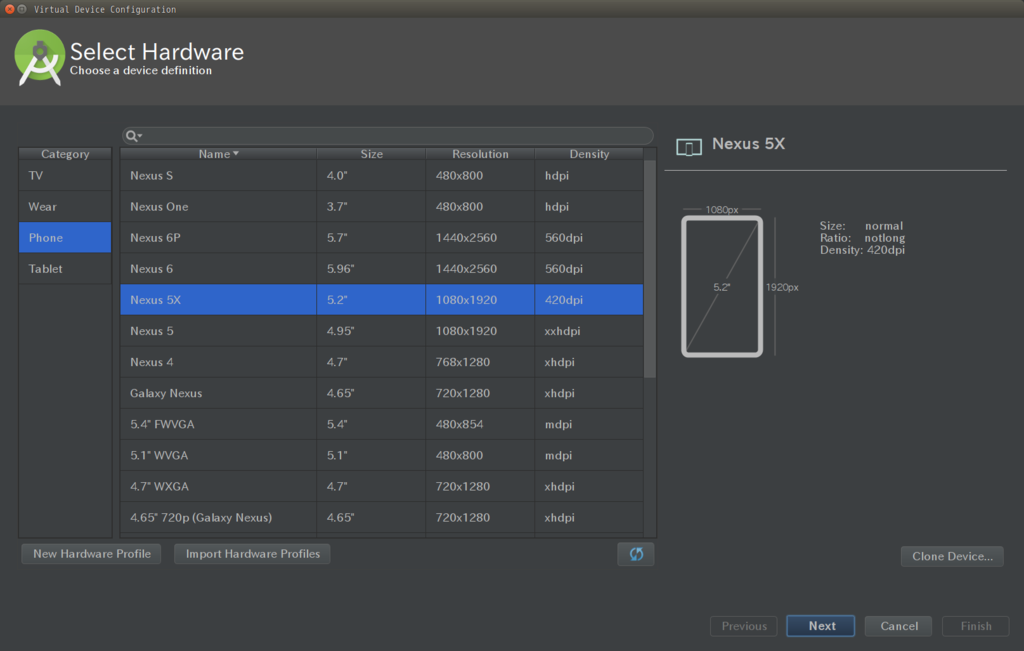
Task: Select the TV category
Action: (x=65, y=176)
